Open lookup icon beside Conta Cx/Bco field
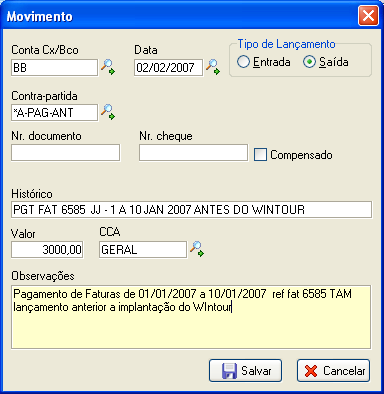 (108, 67)
